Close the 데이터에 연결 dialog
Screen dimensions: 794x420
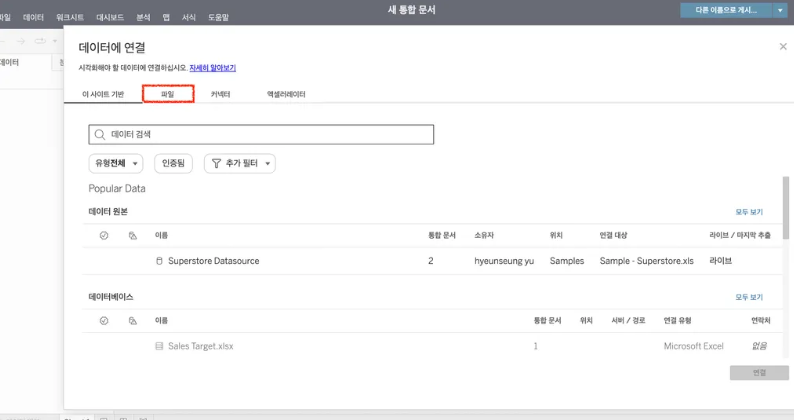[x=783, y=47]
